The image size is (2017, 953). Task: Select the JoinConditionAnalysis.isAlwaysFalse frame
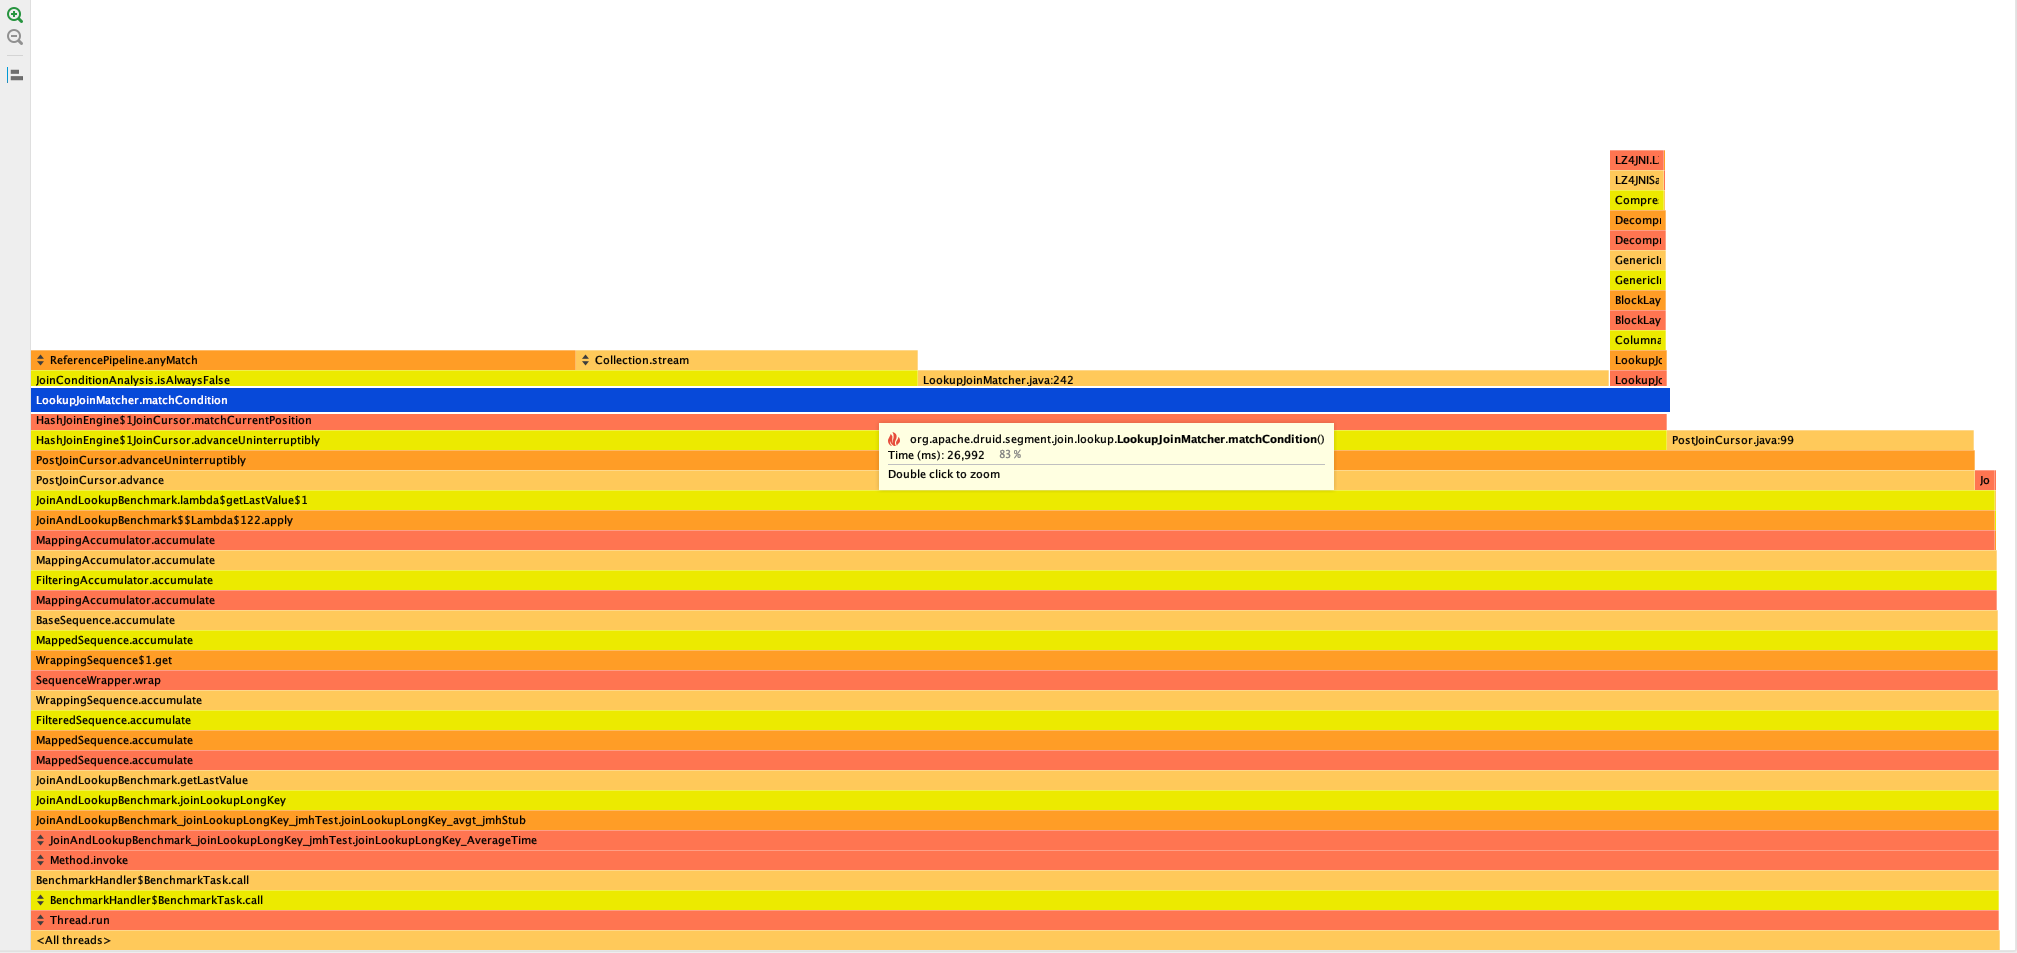[x=474, y=380]
